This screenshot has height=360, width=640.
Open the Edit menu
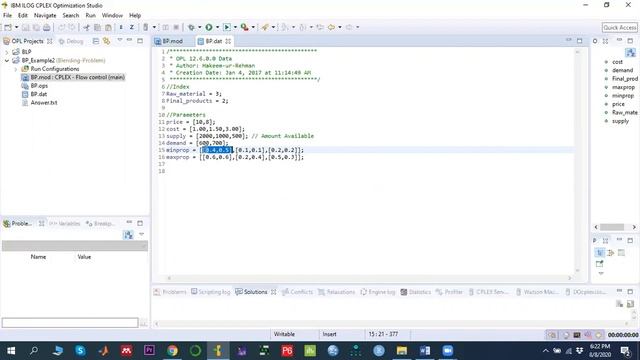[x=22, y=16]
